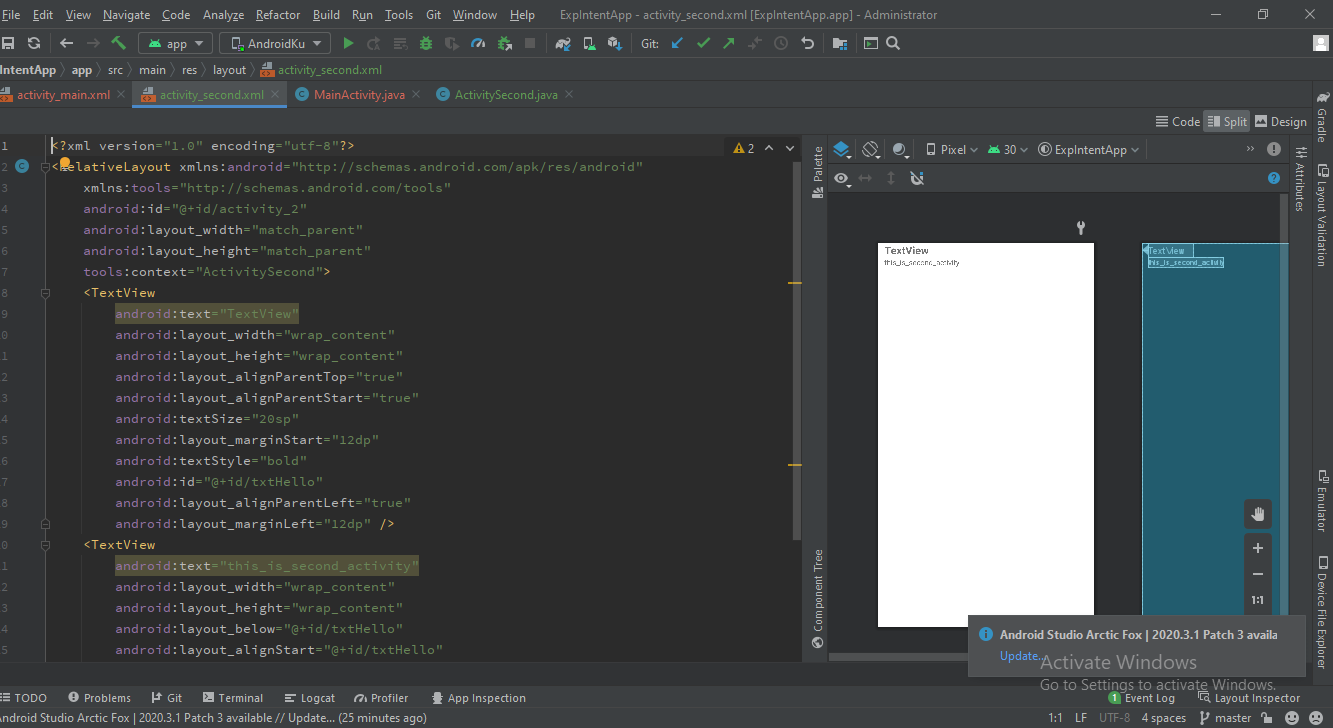Change preview orientation with rotate icon
This screenshot has height=728, width=1333.
(x=870, y=149)
